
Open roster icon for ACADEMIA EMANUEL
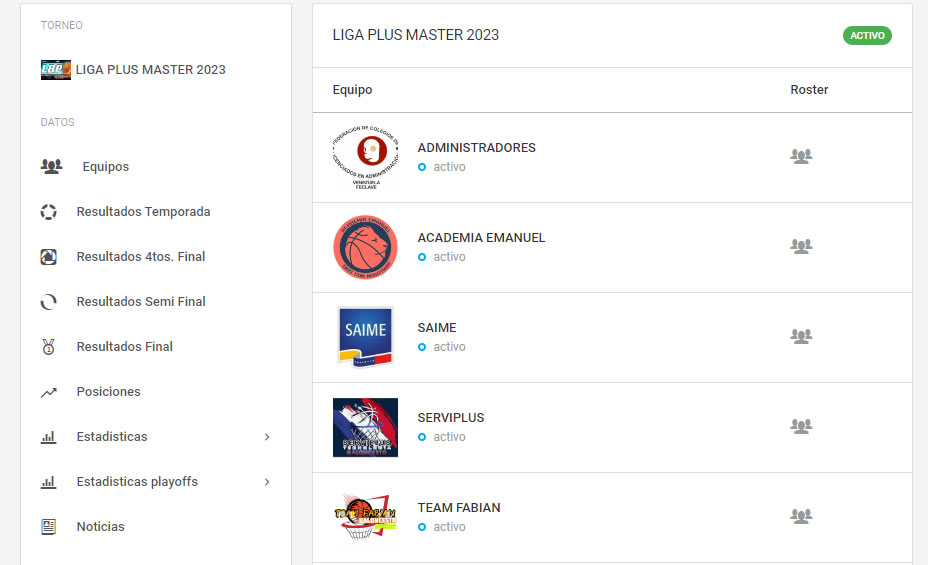tap(801, 246)
